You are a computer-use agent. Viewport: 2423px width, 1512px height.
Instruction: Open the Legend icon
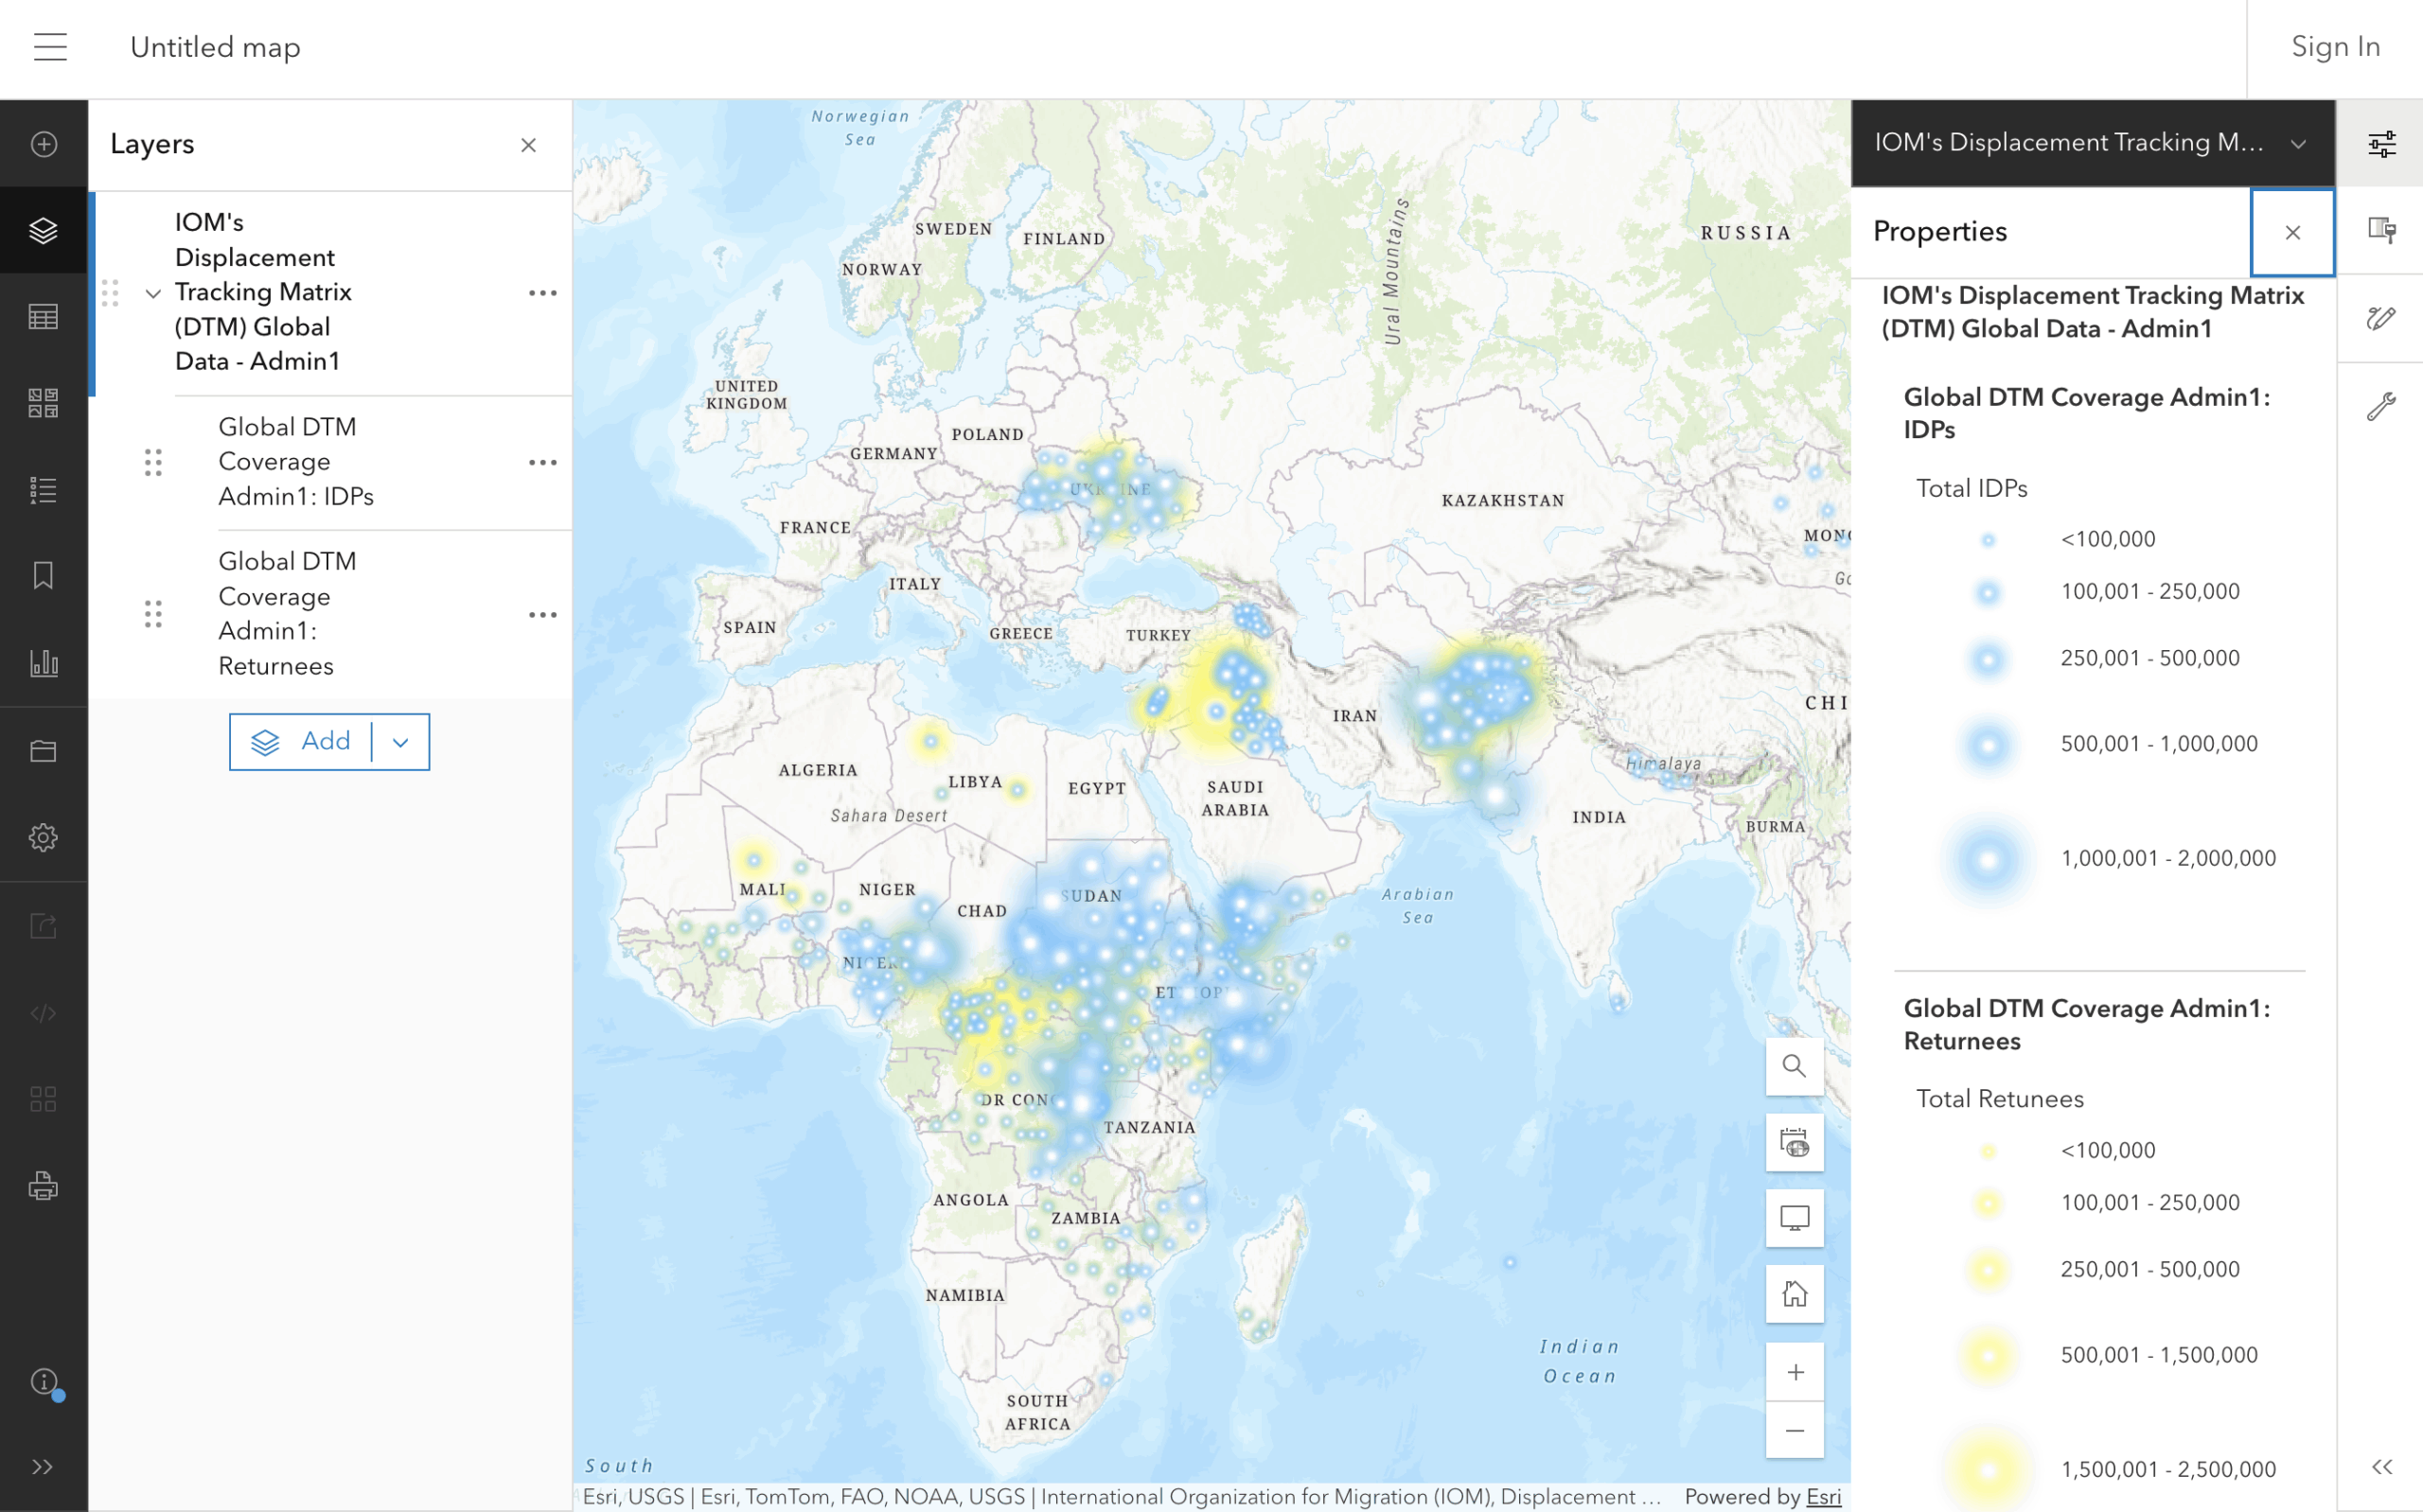[44, 489]
